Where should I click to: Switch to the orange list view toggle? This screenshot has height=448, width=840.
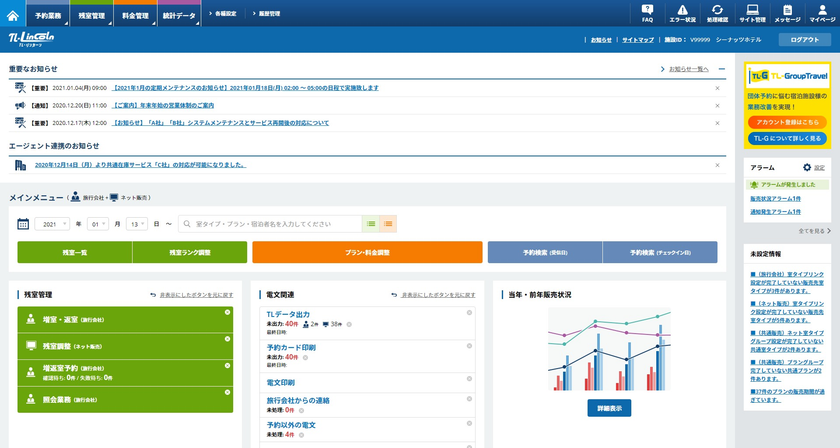(x=388, y=224)
